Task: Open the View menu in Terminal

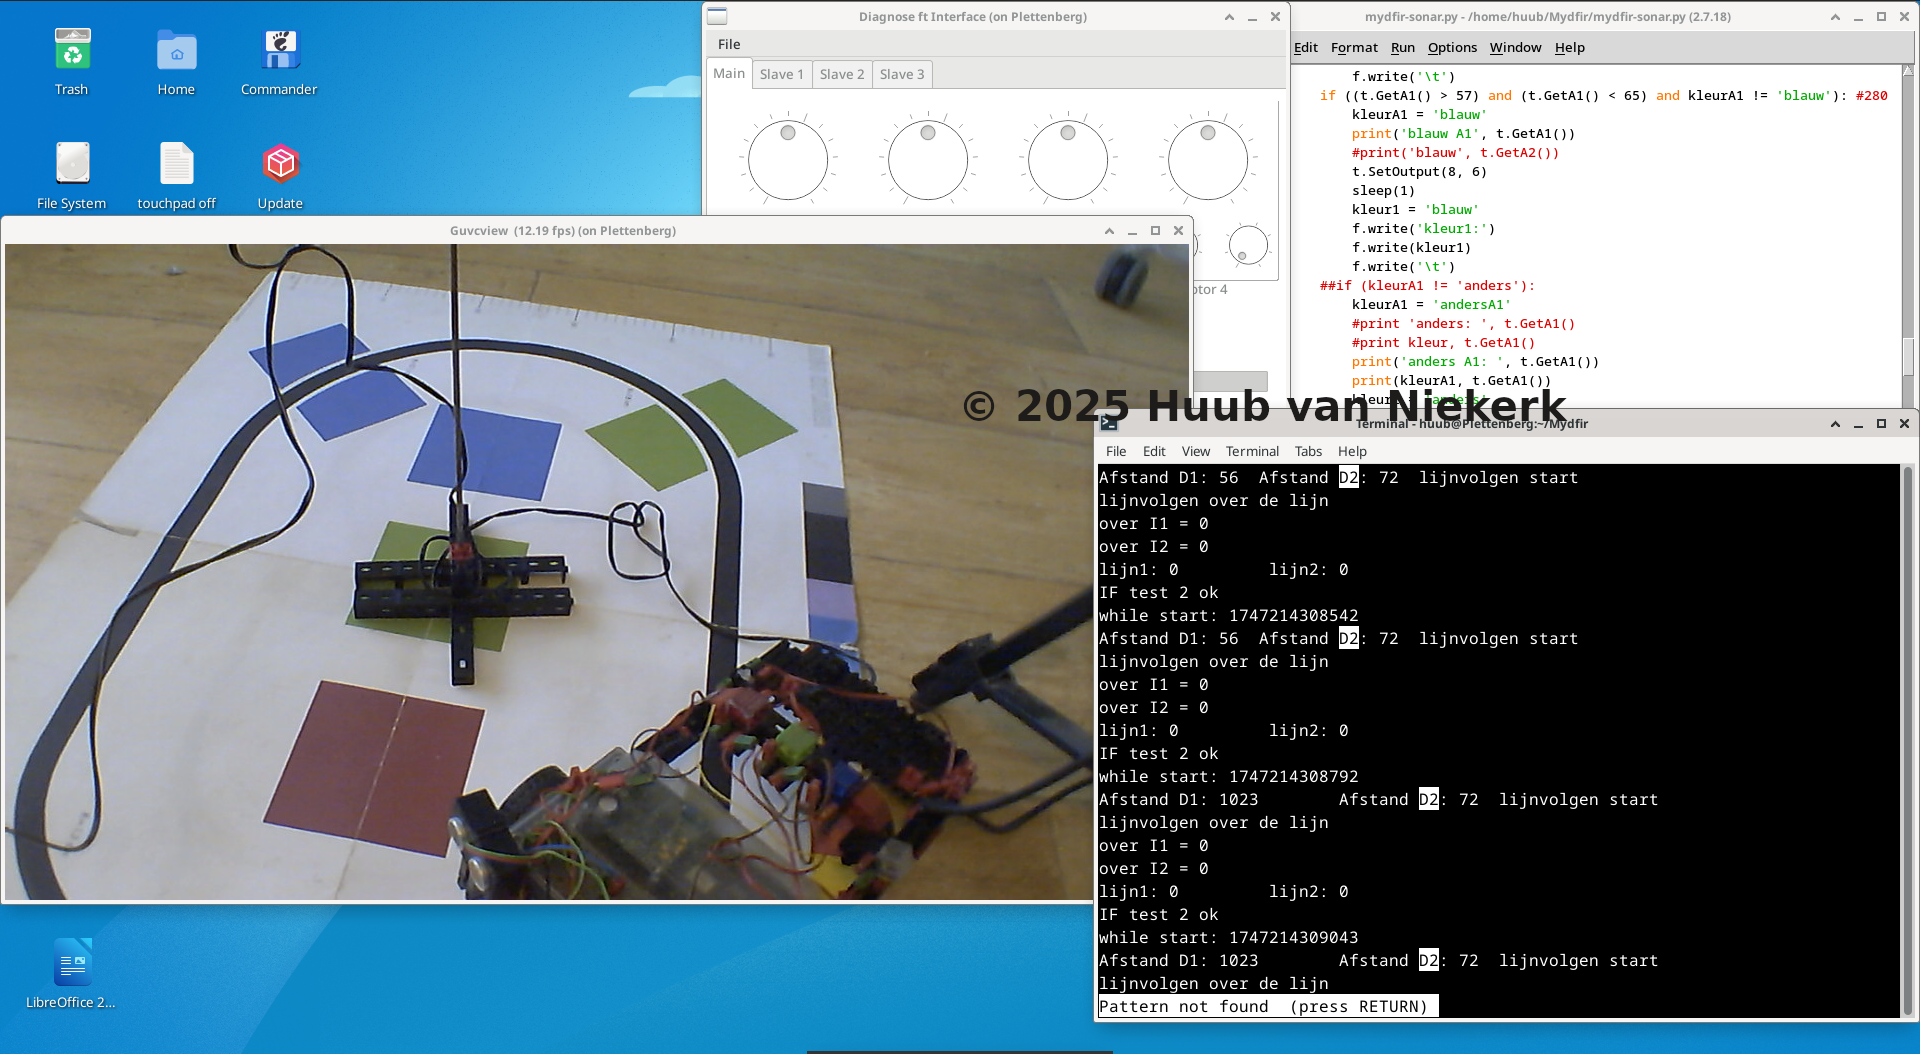Action: [x=1196, y=451]
